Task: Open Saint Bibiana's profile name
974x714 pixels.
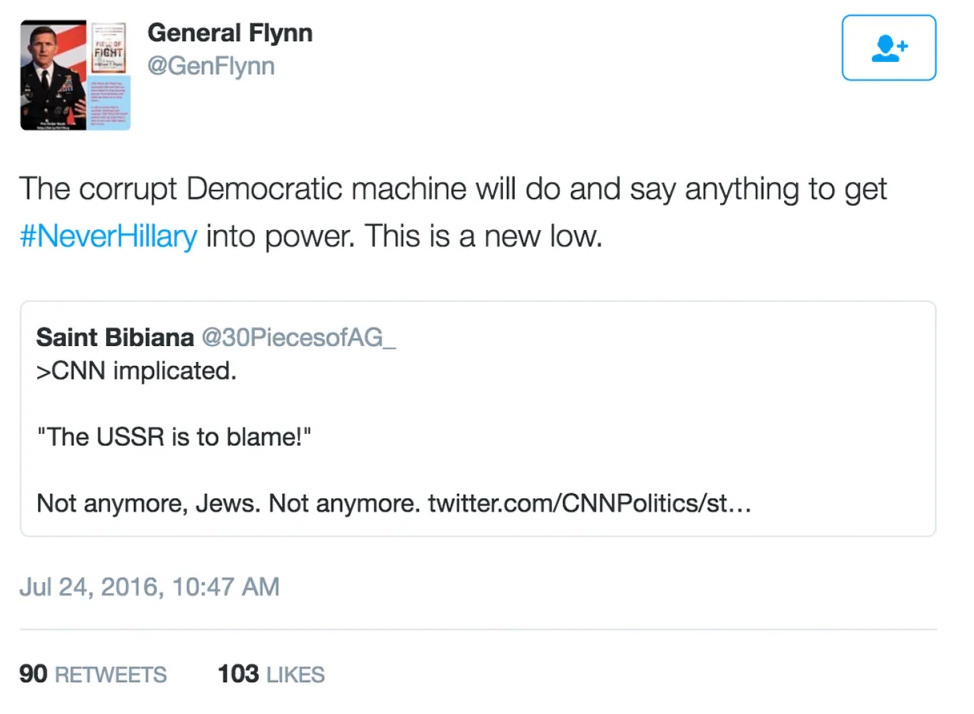Action: (115, 336)
